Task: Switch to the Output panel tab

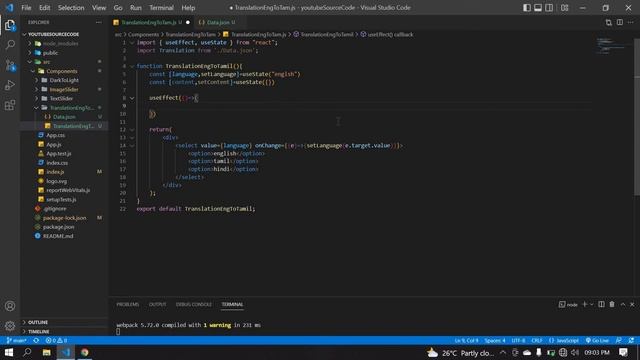Action: (x=157, y=304)
